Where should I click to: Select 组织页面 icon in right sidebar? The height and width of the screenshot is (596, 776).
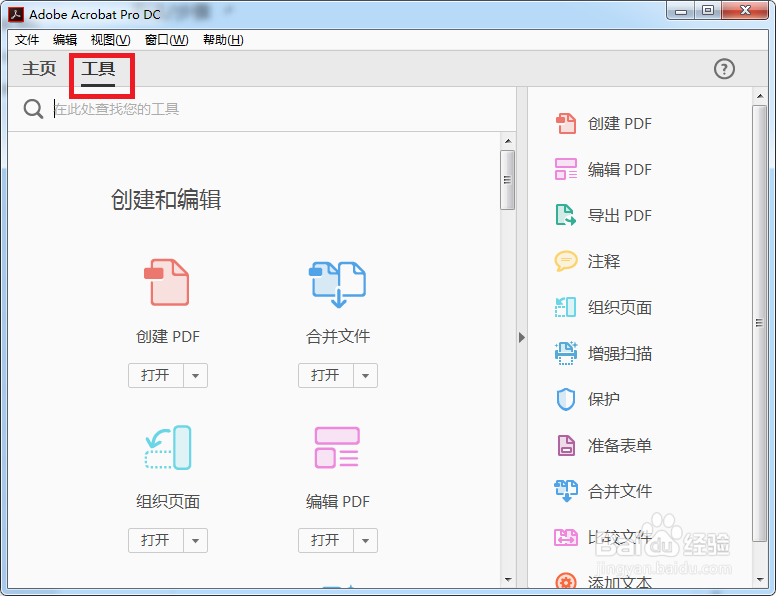[x=566, y=307]
